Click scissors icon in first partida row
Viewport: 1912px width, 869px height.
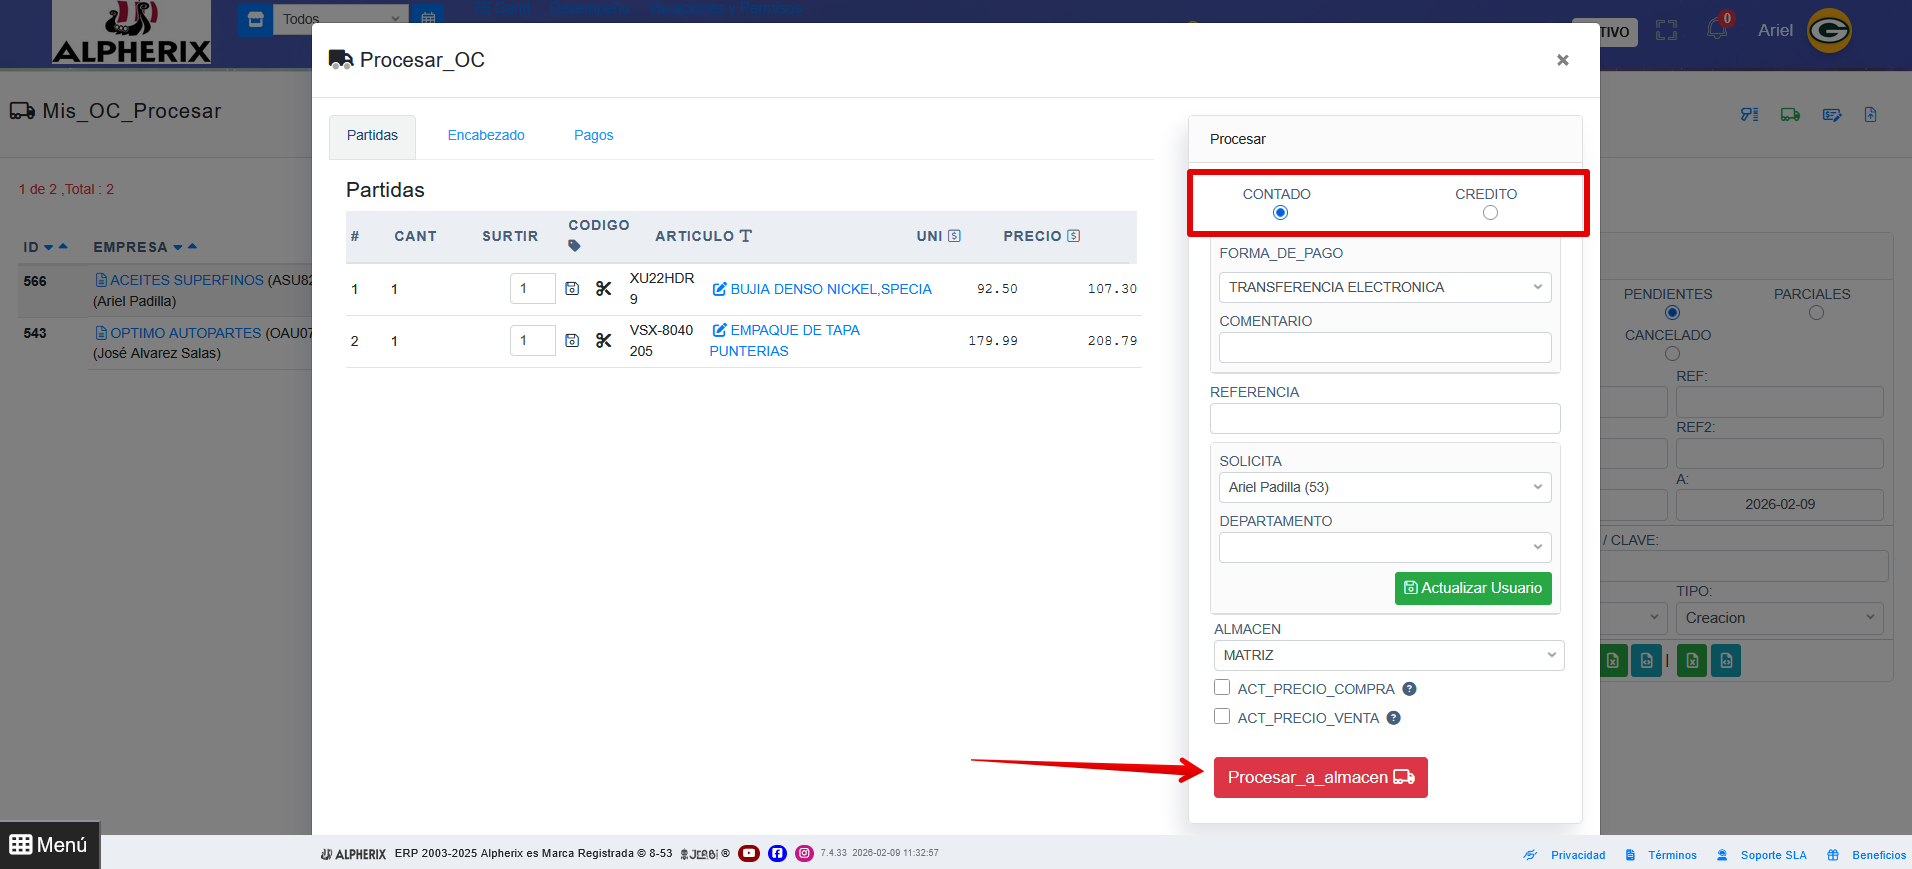(603, 289)
